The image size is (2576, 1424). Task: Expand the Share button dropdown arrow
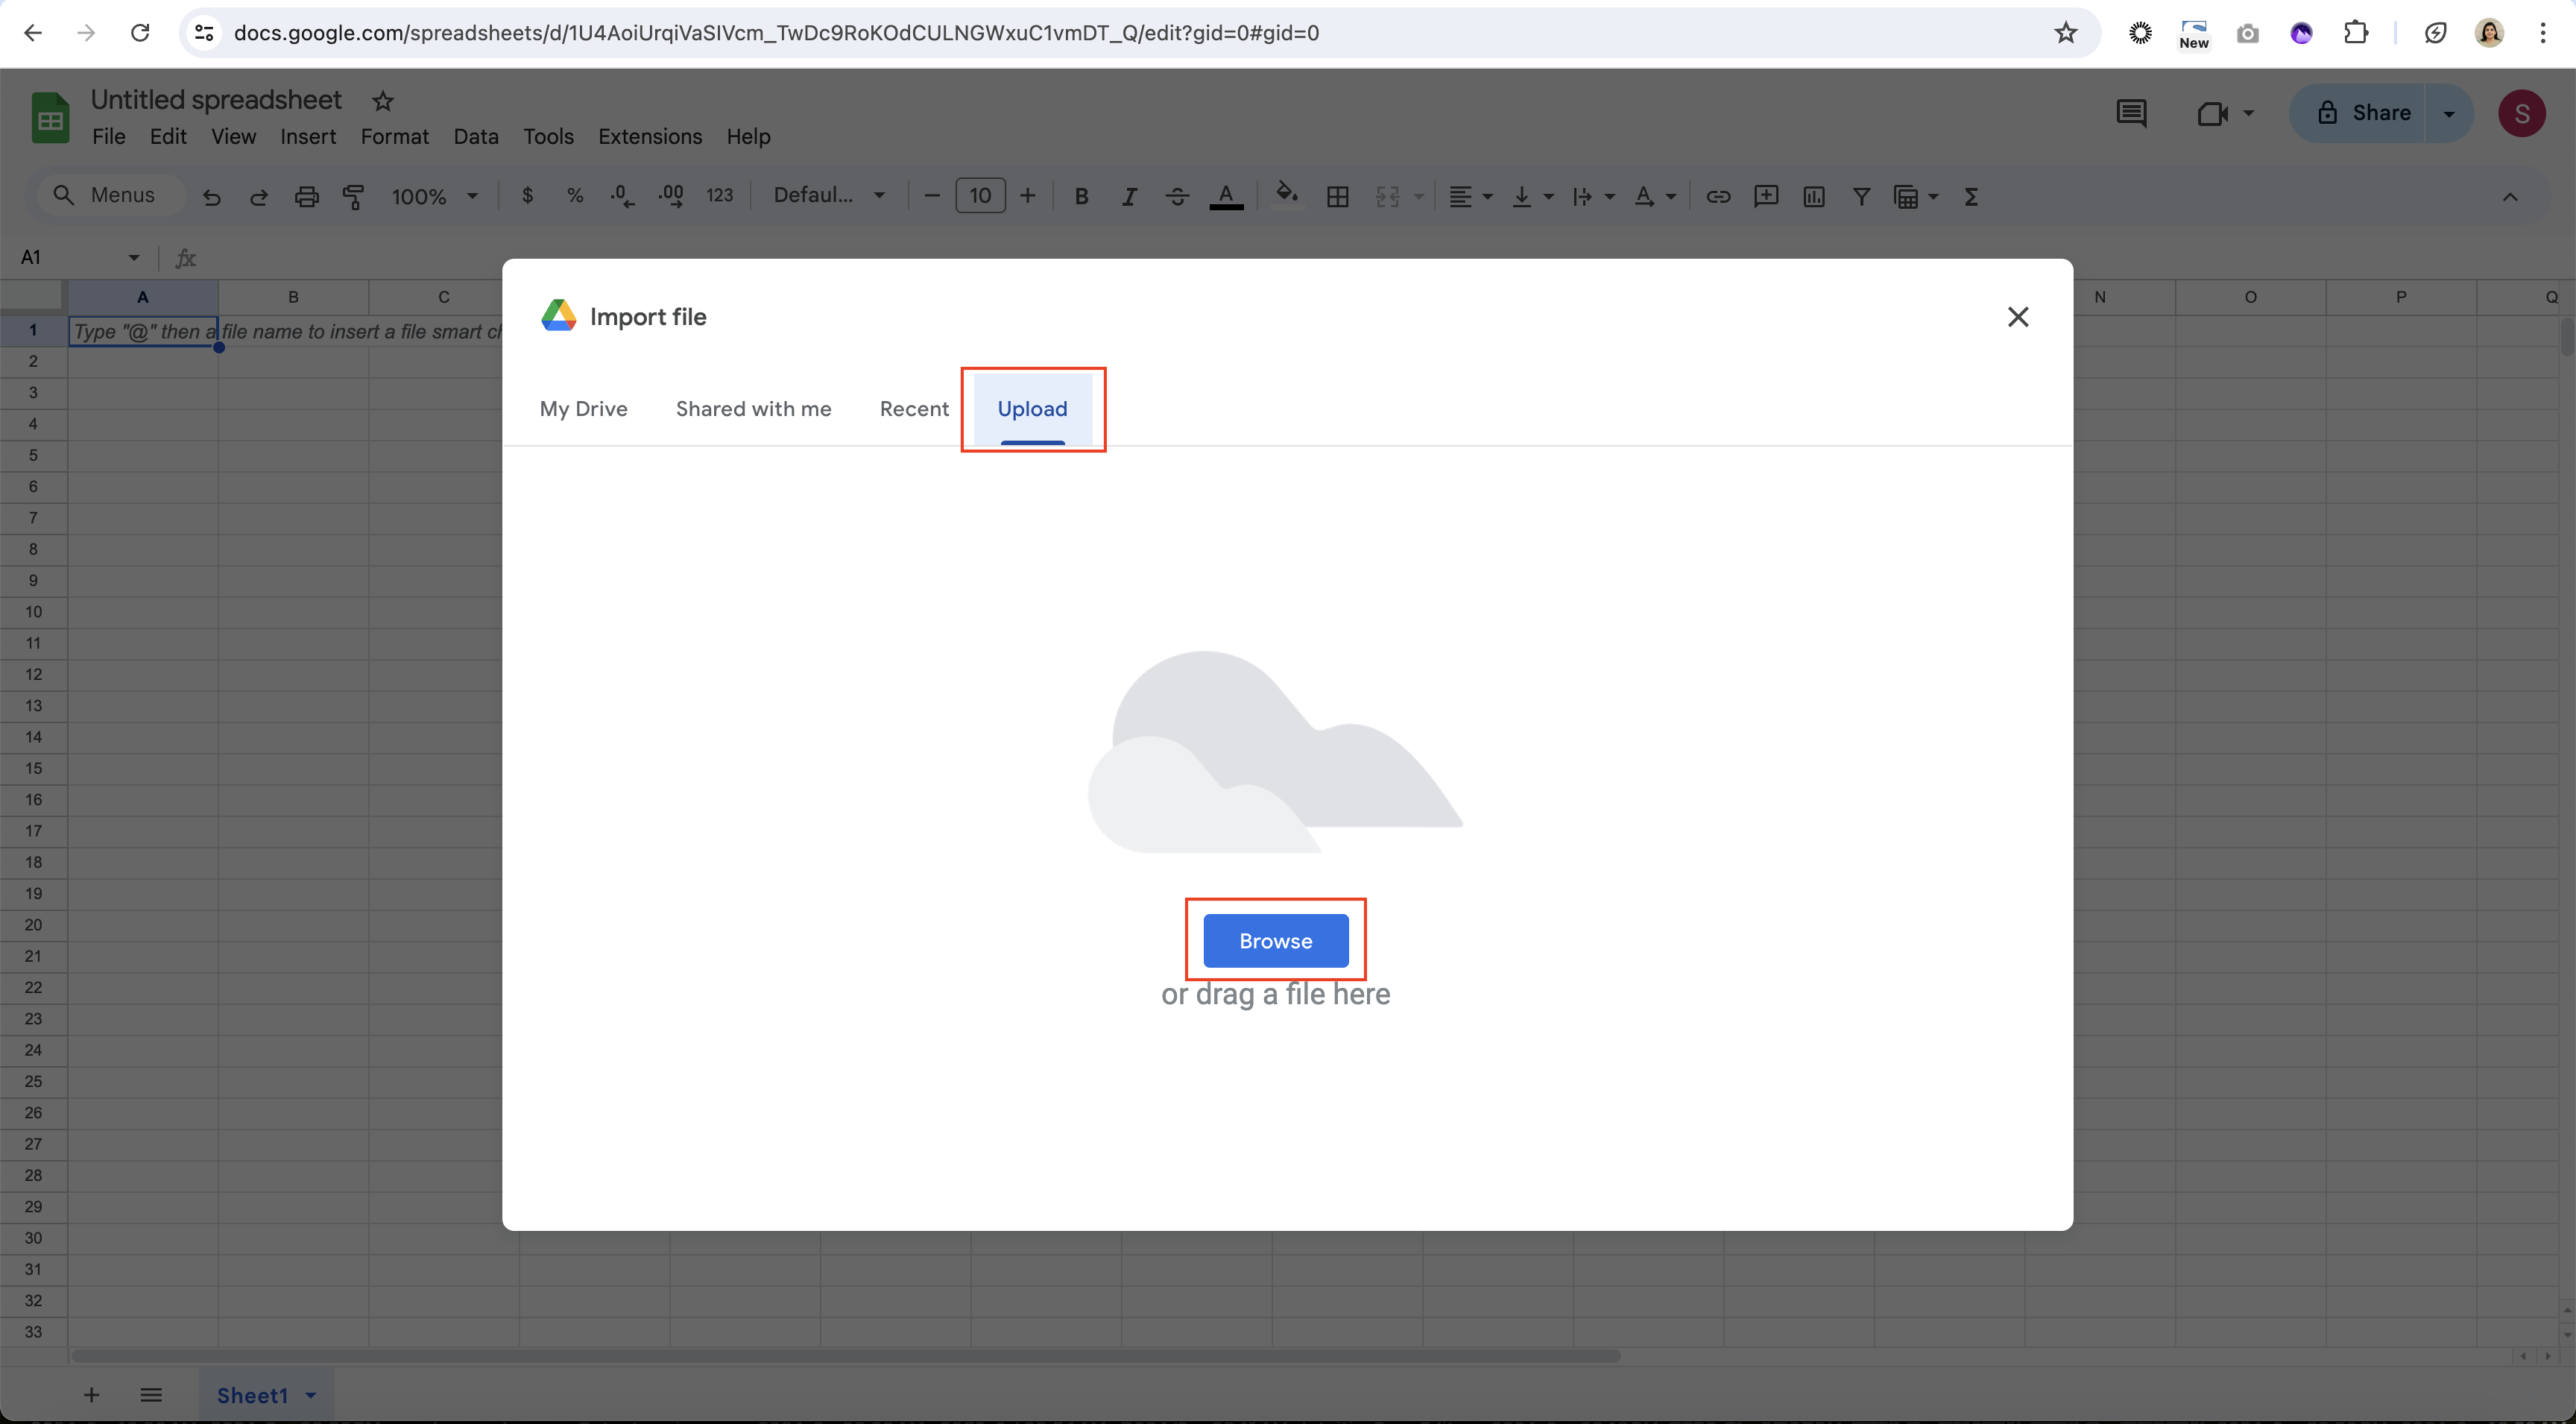point(2448,113)
